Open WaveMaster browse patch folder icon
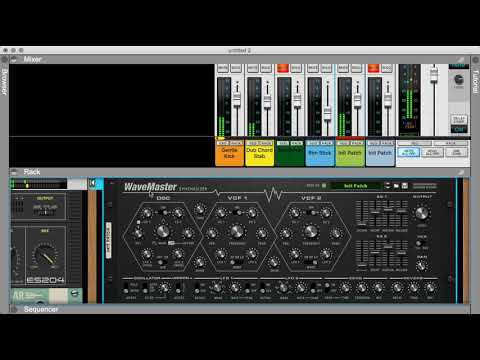 pyautogui.click(x=396, y=186)
